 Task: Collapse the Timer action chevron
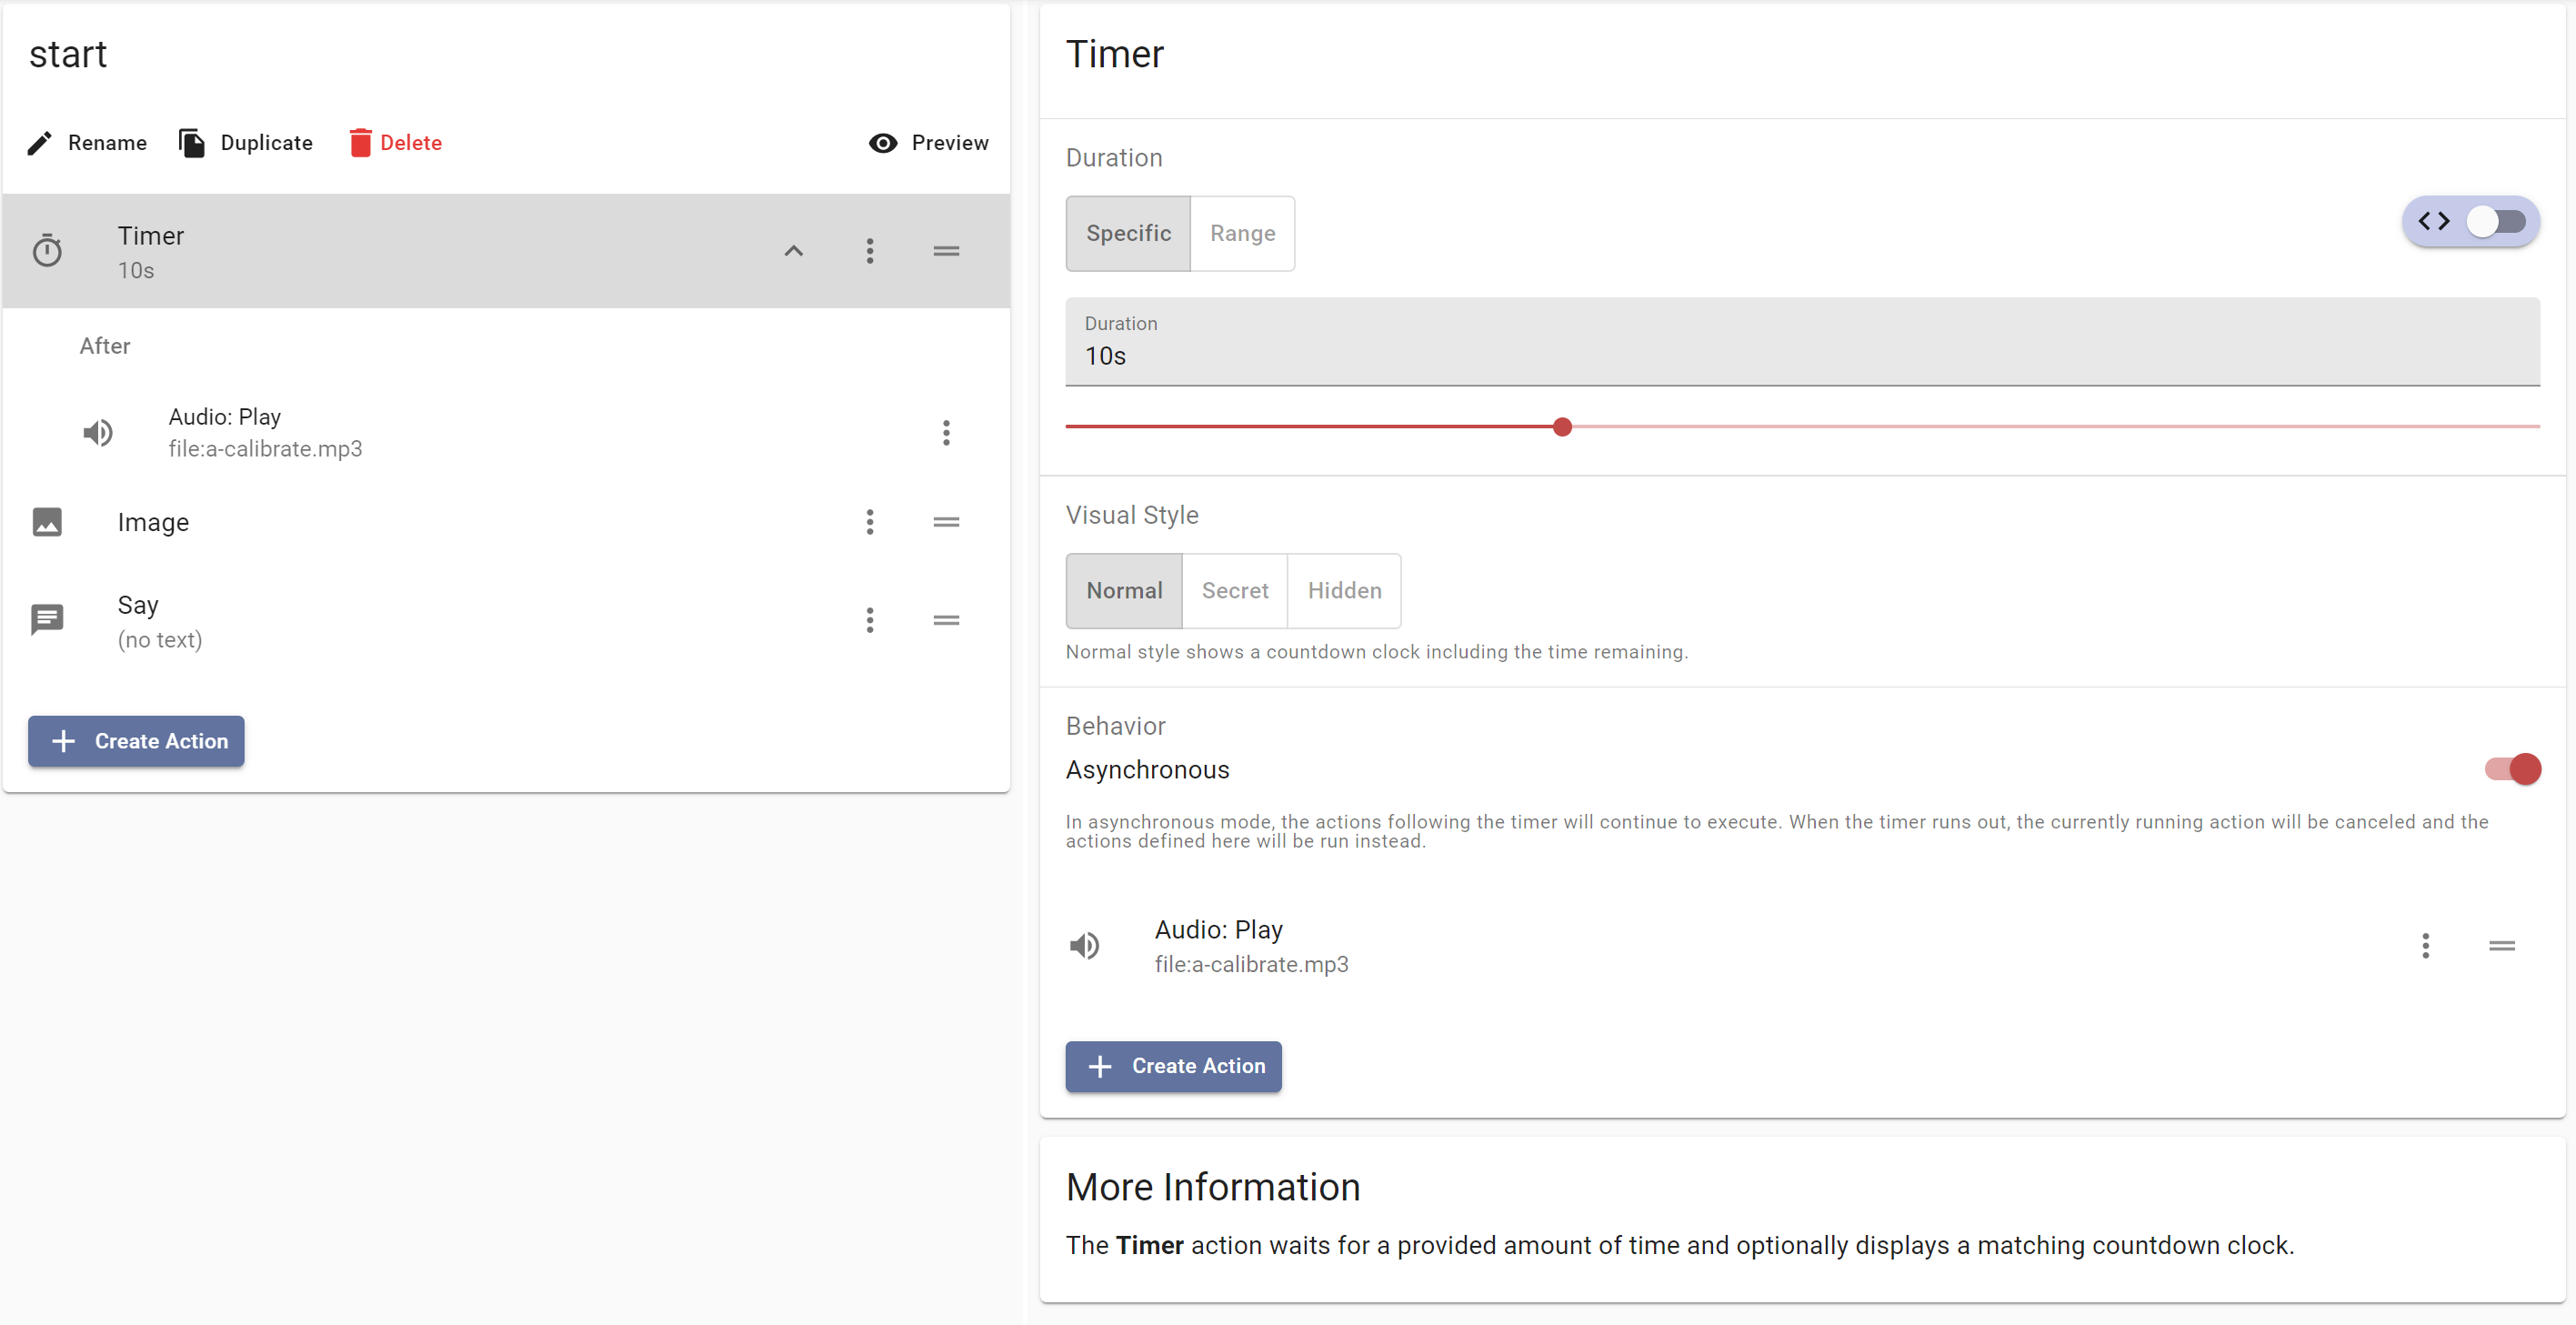793,251
